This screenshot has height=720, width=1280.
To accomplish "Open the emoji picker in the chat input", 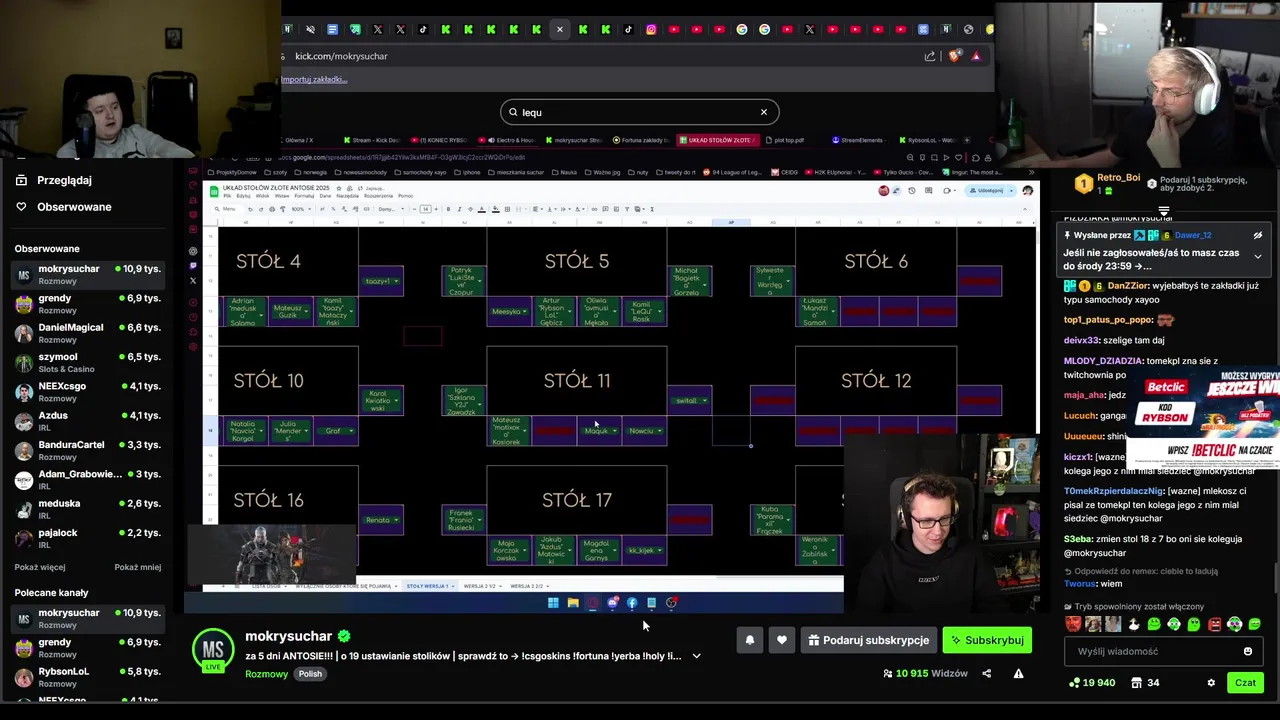I will pos(1247,651).
